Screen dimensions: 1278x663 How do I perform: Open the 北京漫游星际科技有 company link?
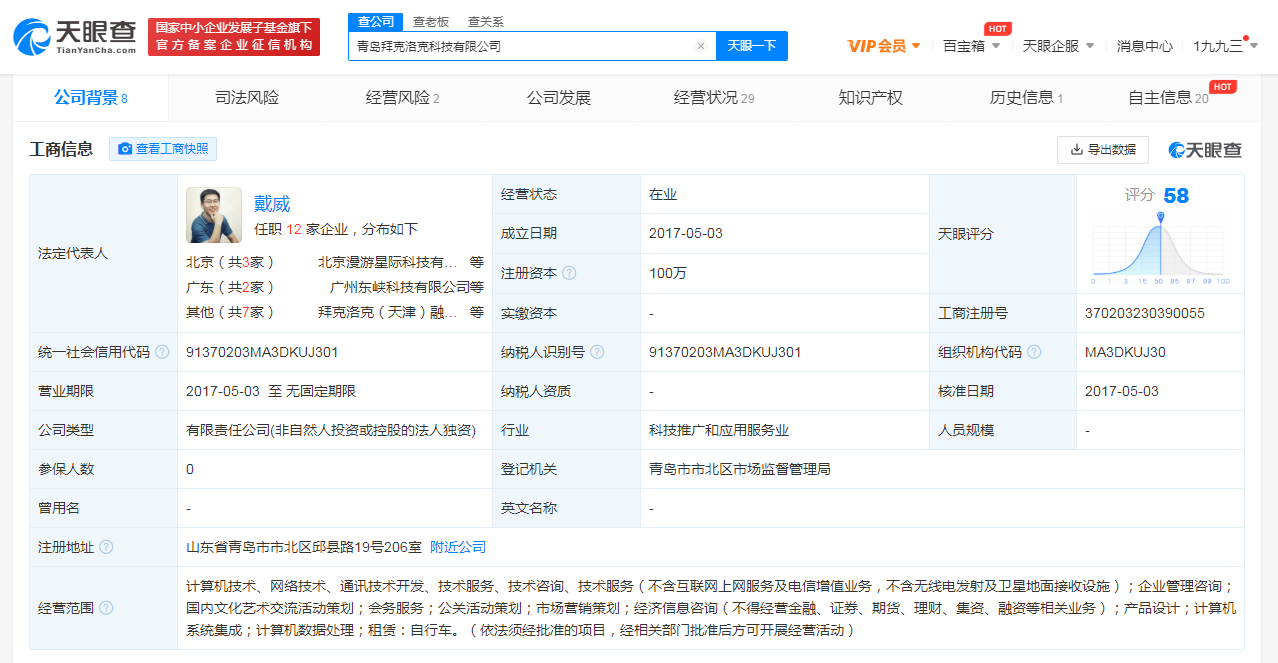pyautogui.click(x=387, y=262)
